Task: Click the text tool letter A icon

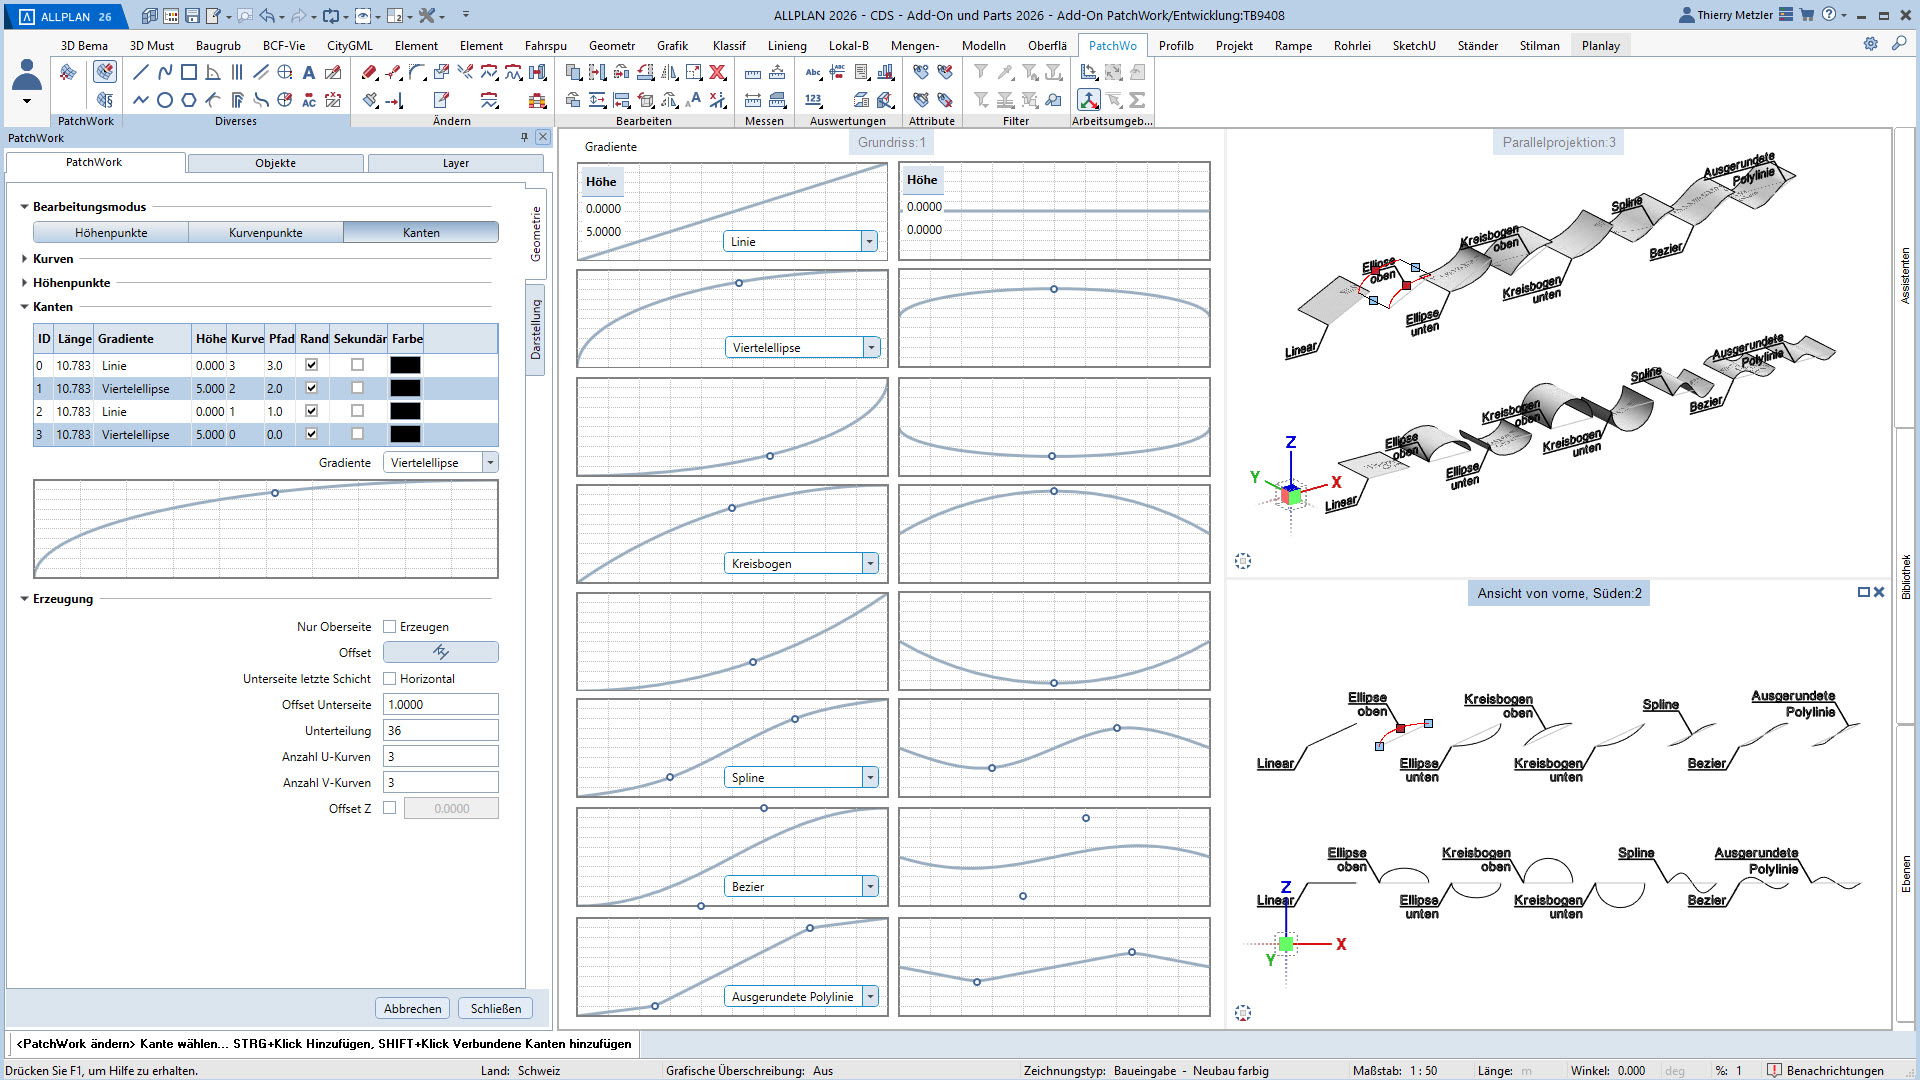Action: pos(309,72)
